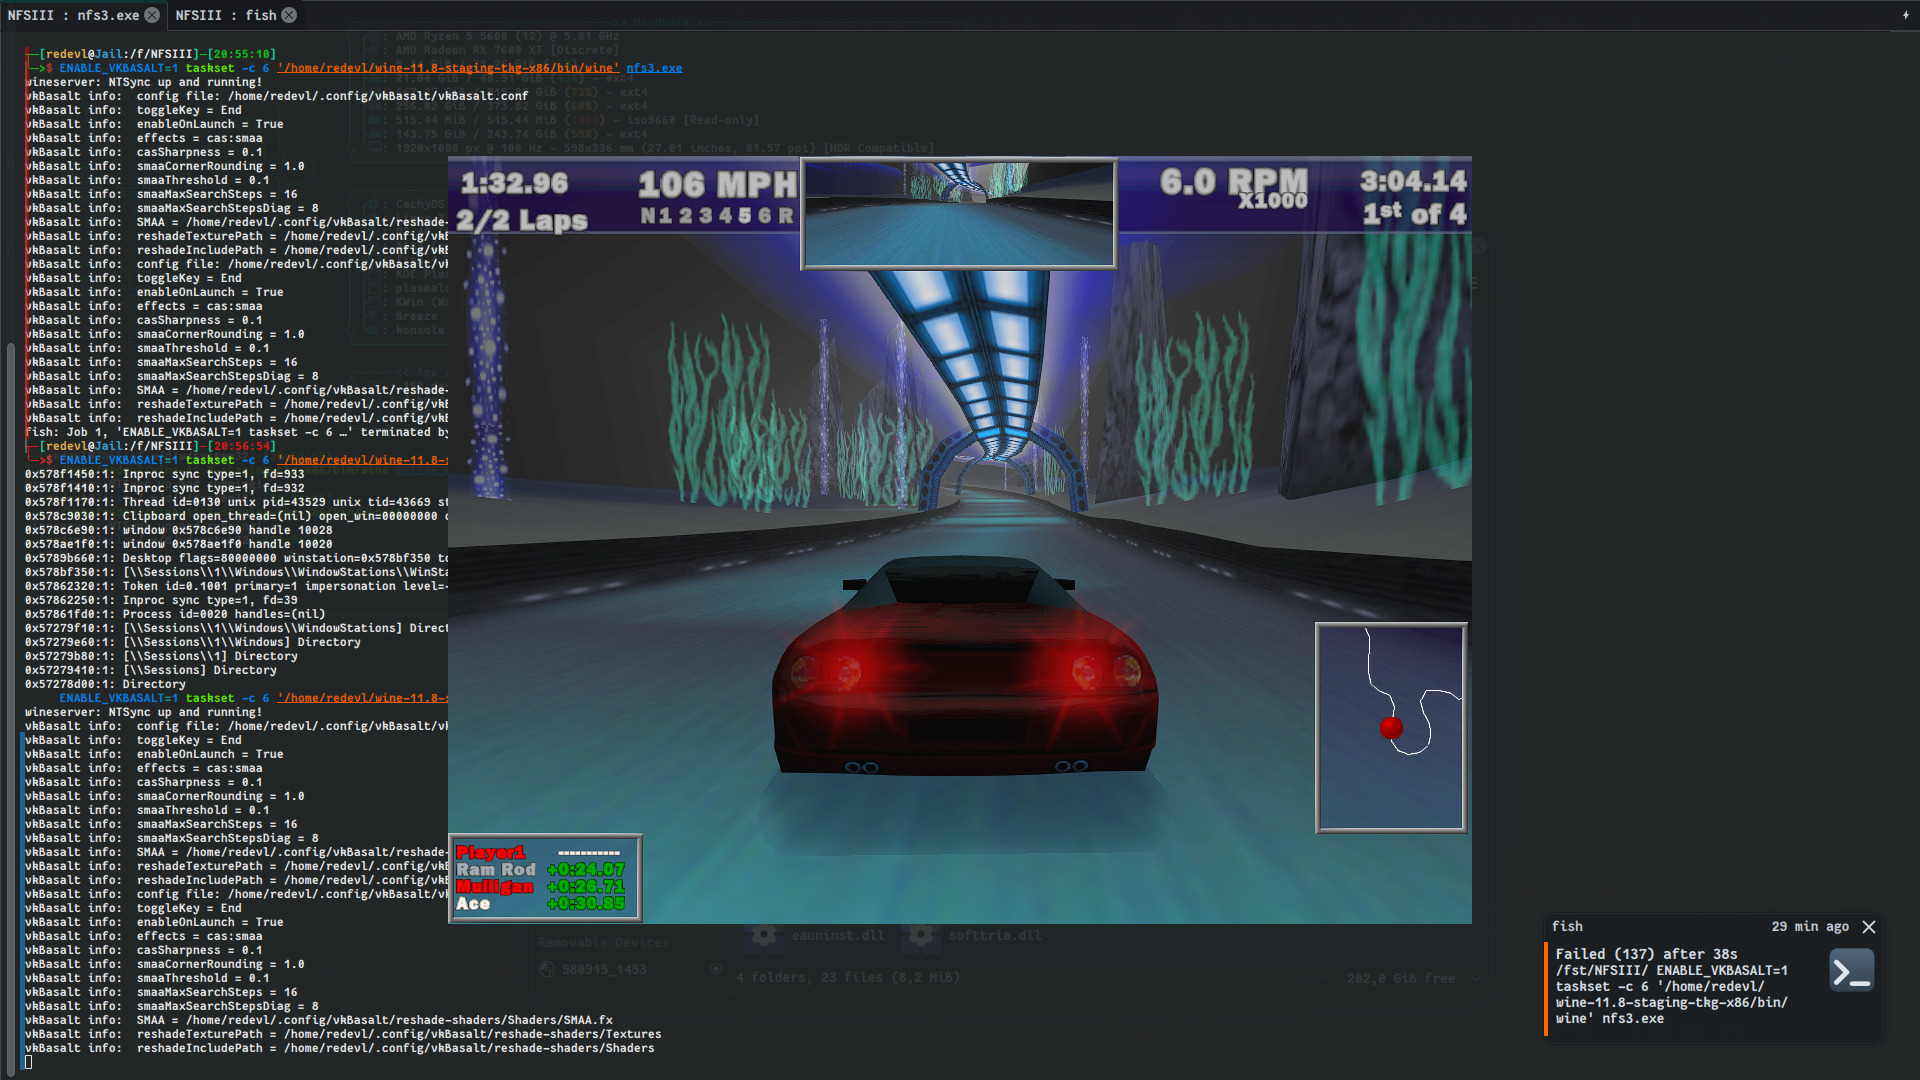
Task: Click the '1:32.96' lap time readout
Action: [514, 183]
